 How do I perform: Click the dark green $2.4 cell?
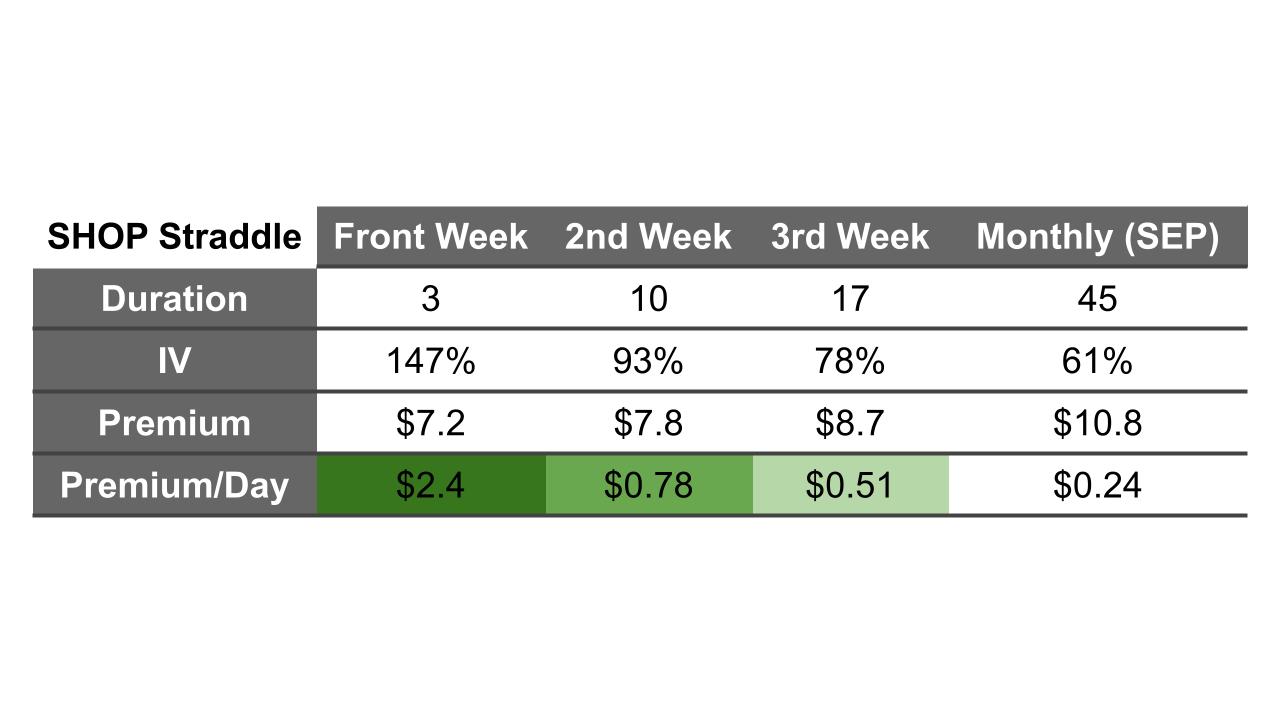coord(430,485)
